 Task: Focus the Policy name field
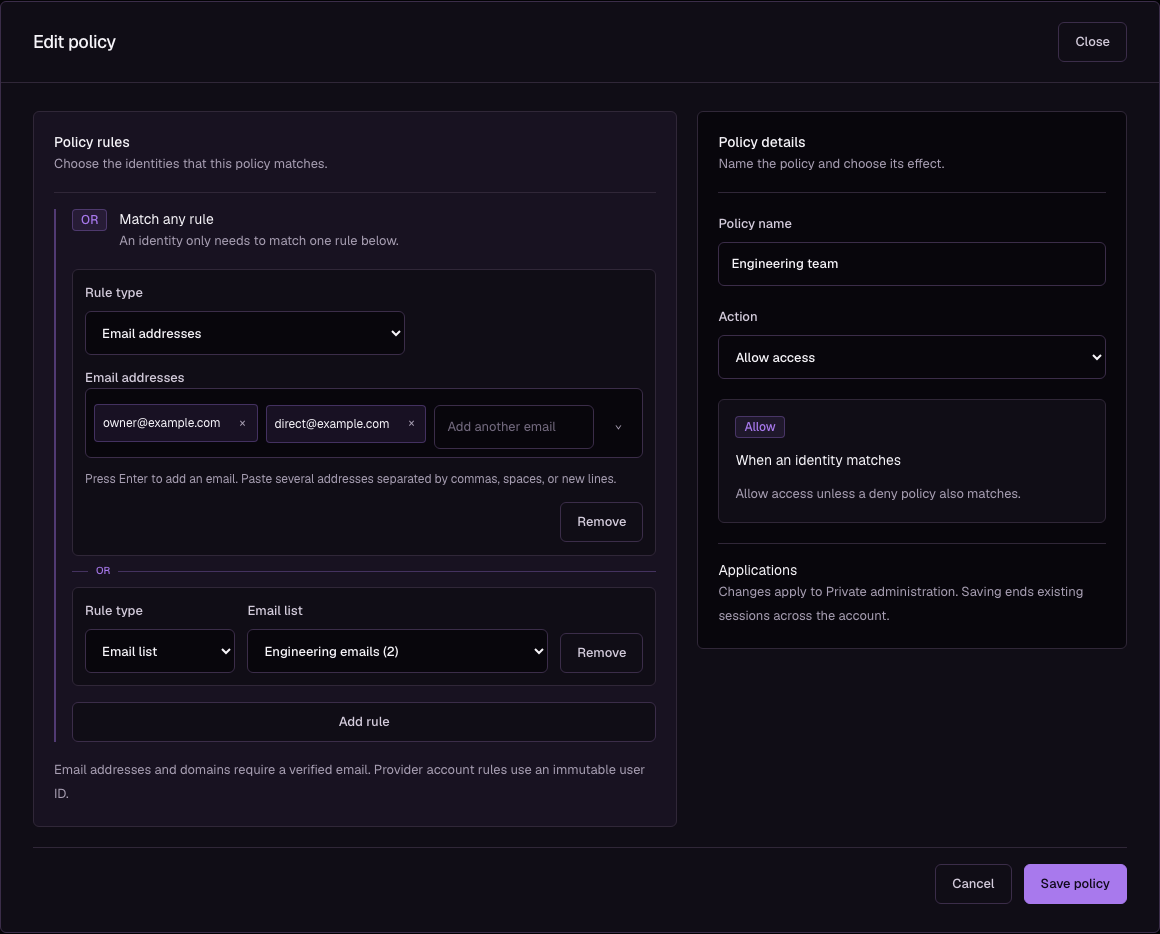point(911,264)
